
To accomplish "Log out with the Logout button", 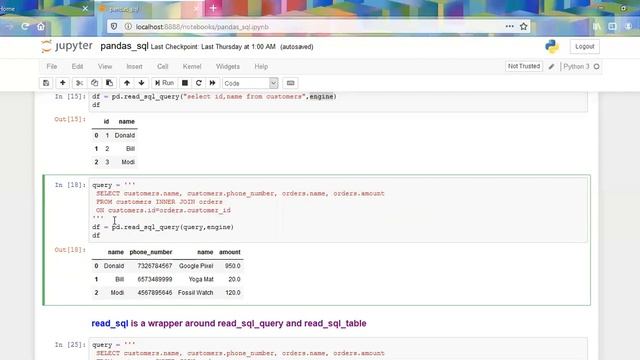I will (x=584, y=47).
